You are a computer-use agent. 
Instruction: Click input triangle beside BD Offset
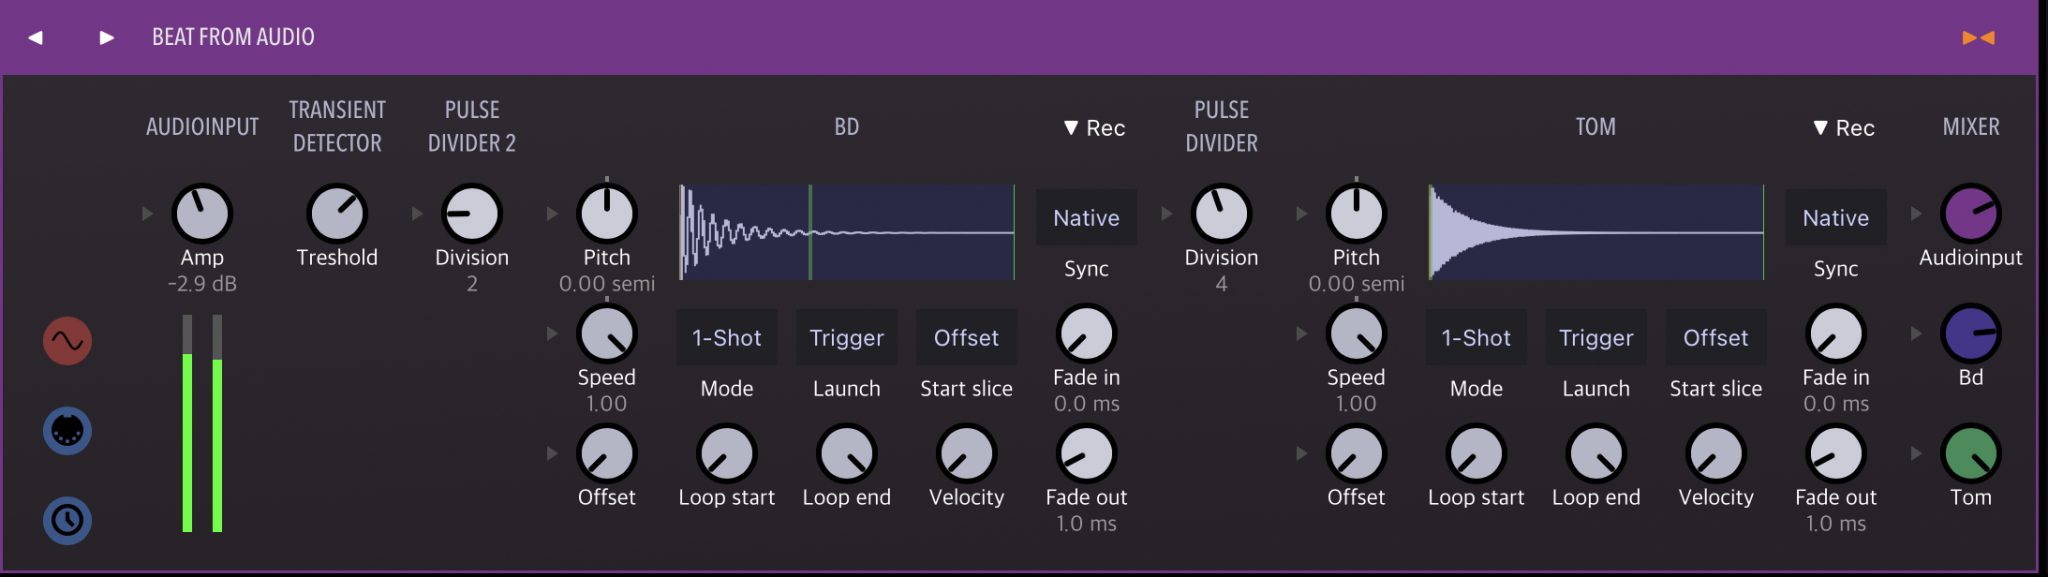pyautogui.click(x=552, y=454)
